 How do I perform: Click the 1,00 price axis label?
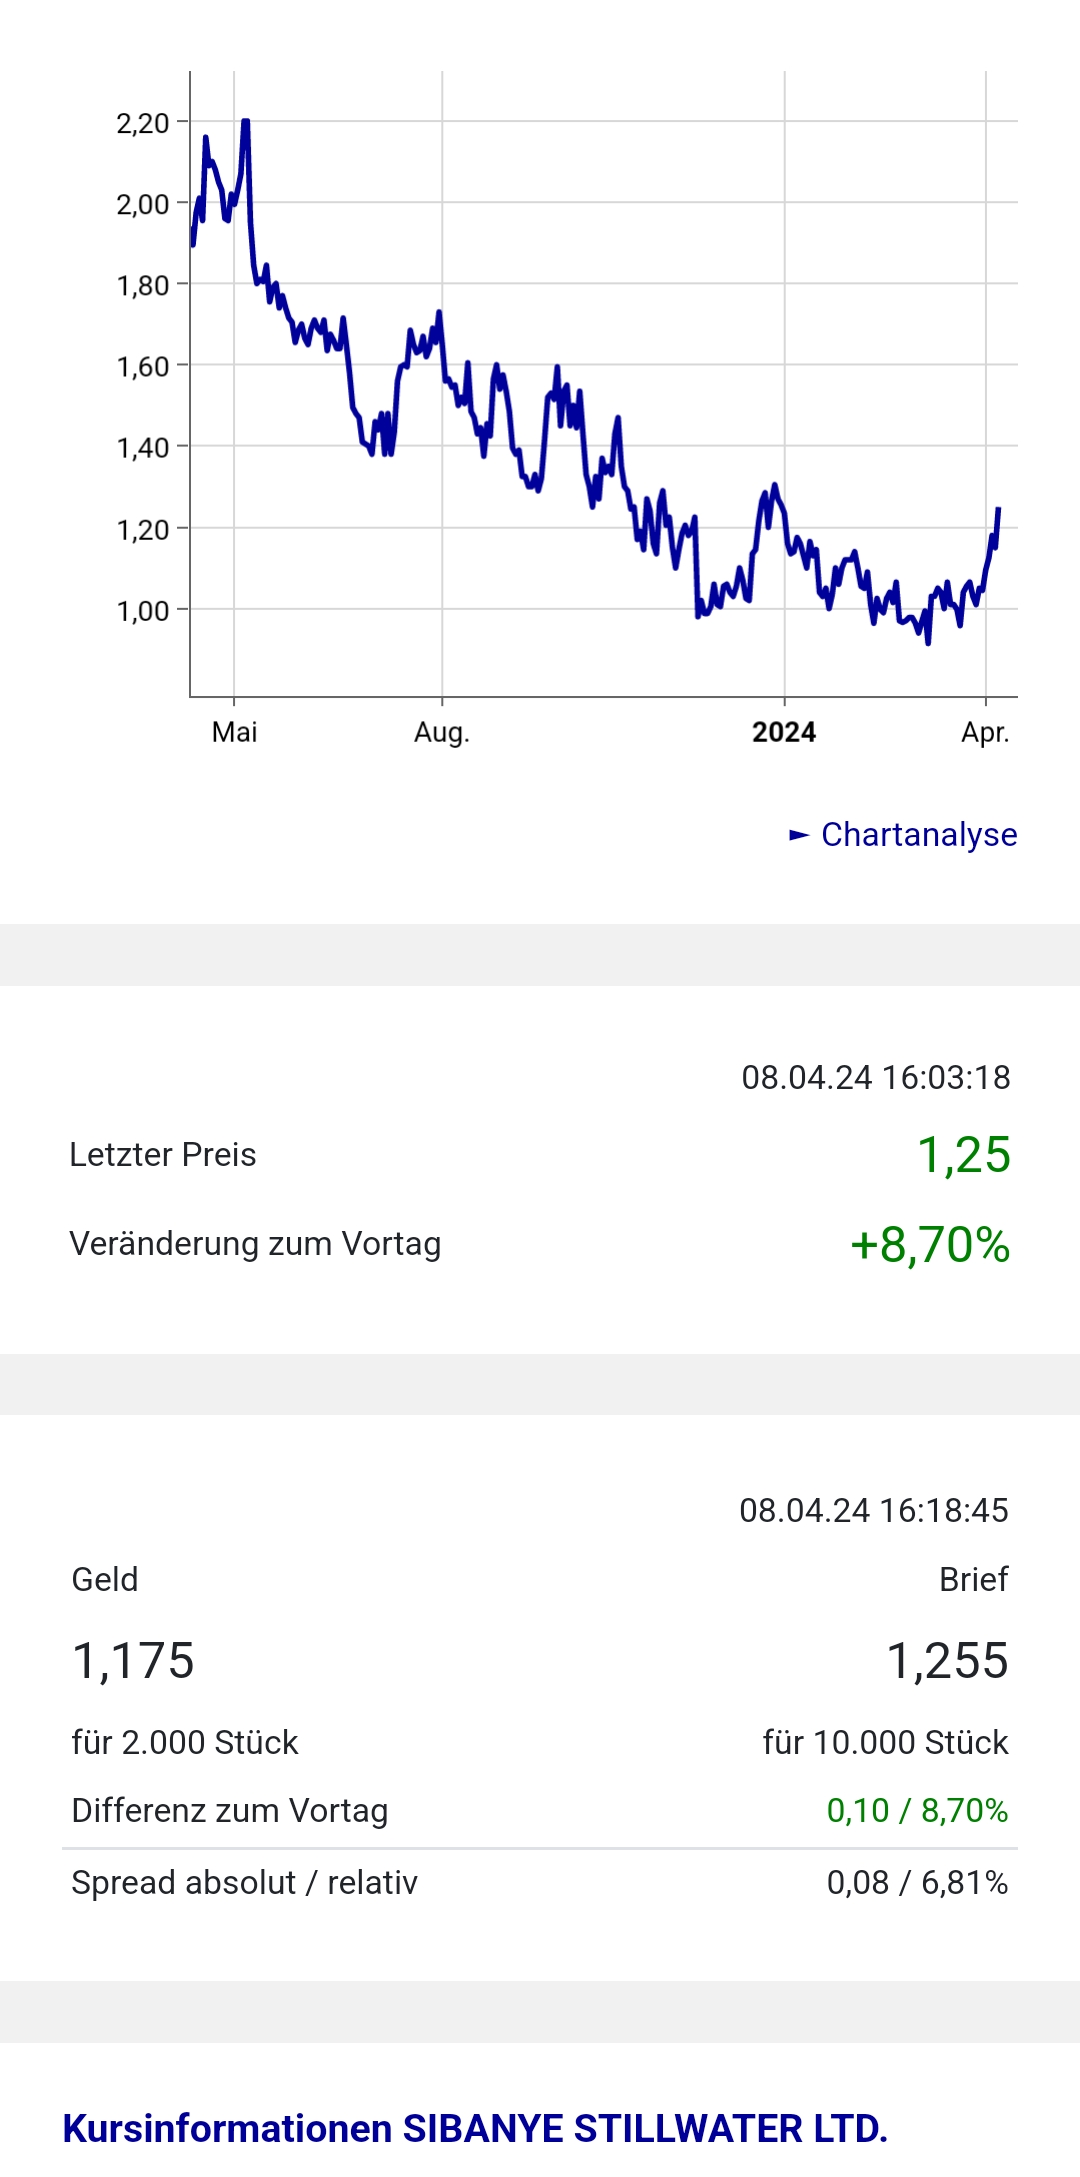click(143, 610)
